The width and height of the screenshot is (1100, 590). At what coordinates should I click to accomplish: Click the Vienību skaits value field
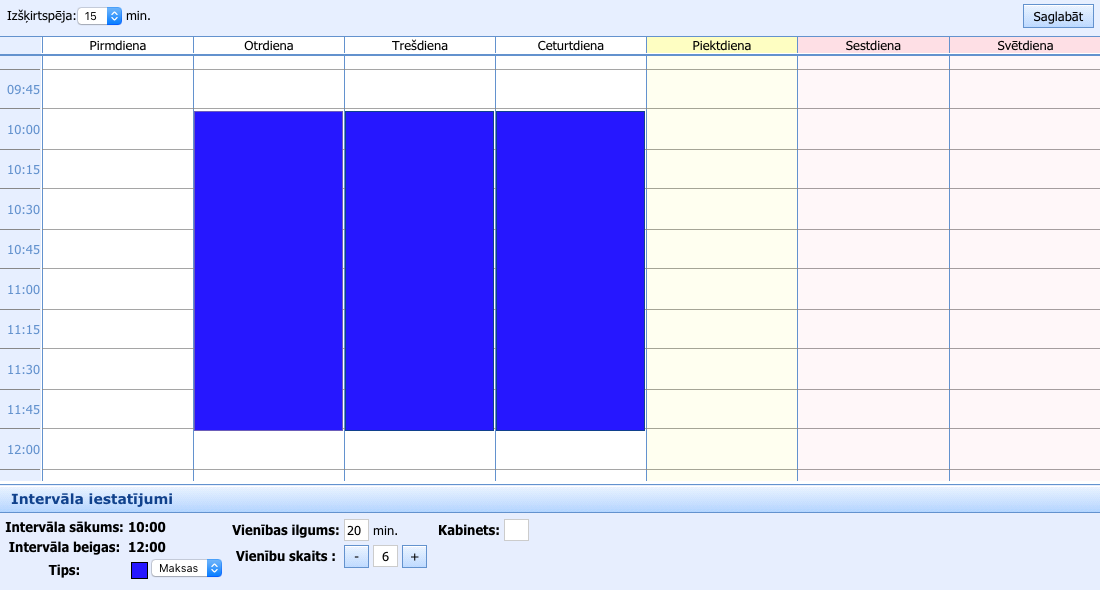pos(385,557)
